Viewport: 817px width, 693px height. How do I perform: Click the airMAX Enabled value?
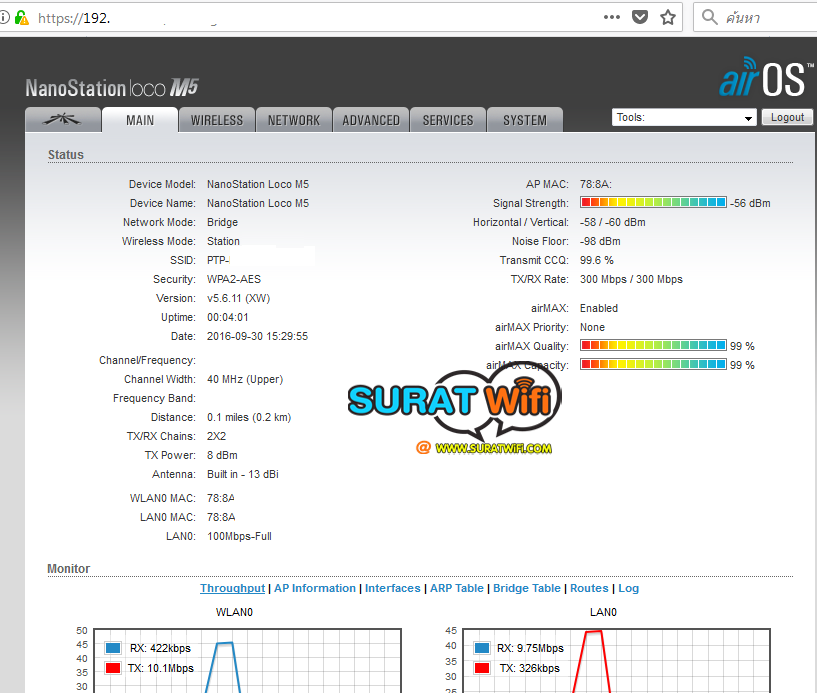point(599,308)
